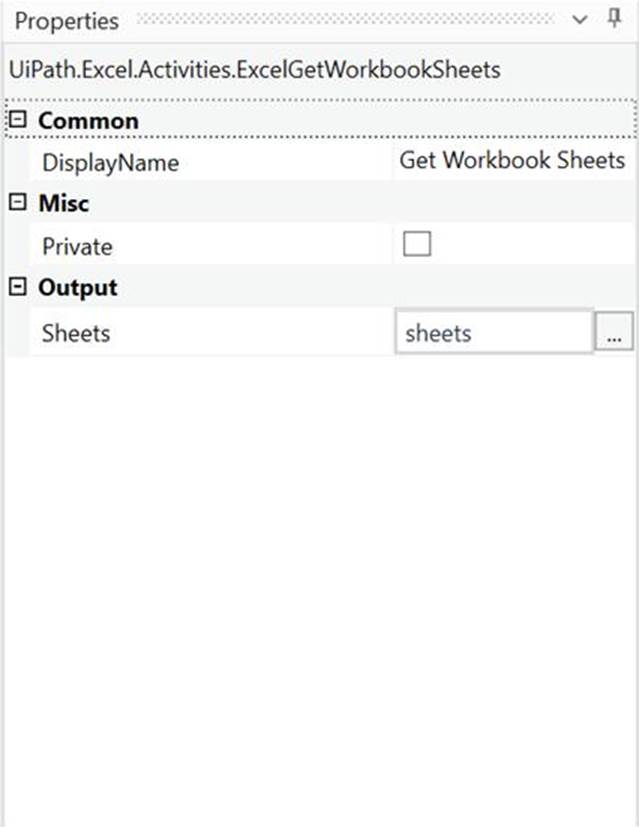Select the Sheets property row label
Screen dimensions: 639x827
(x=76, y=334)
